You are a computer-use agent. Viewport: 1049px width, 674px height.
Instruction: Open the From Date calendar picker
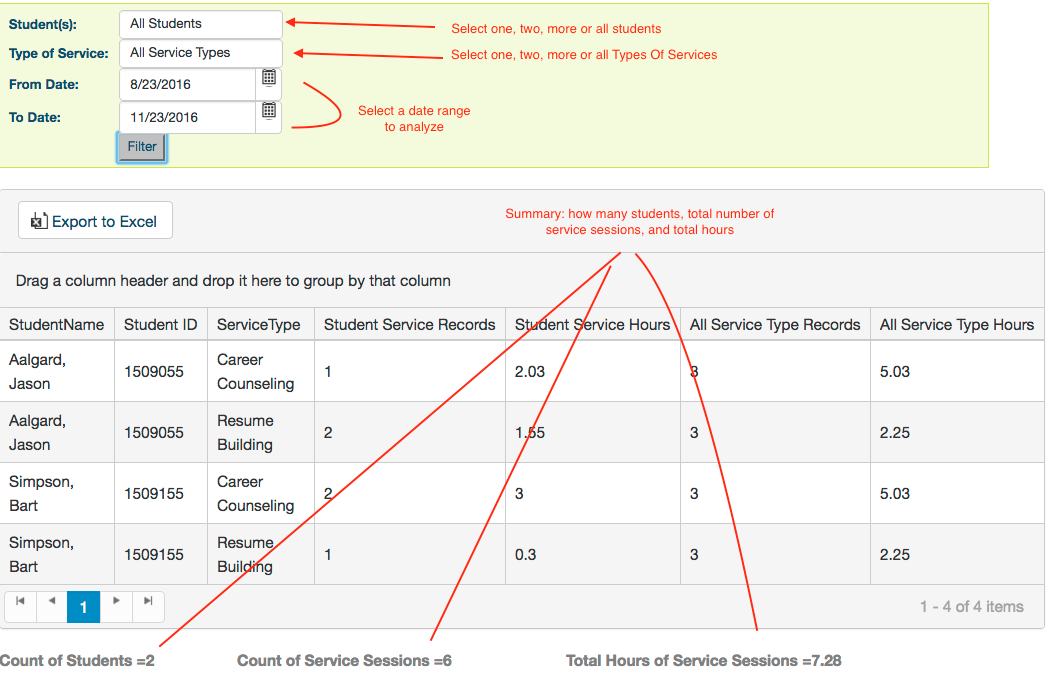pos(269,78)
